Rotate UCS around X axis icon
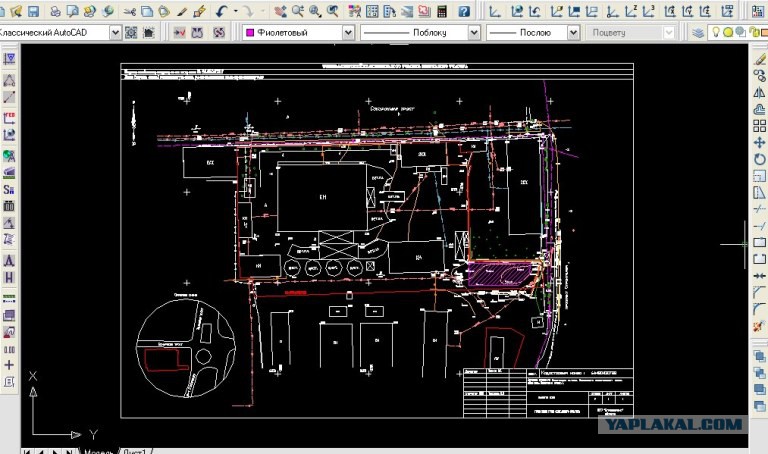The height and width of the screenshot is (454, 768). 670,11
